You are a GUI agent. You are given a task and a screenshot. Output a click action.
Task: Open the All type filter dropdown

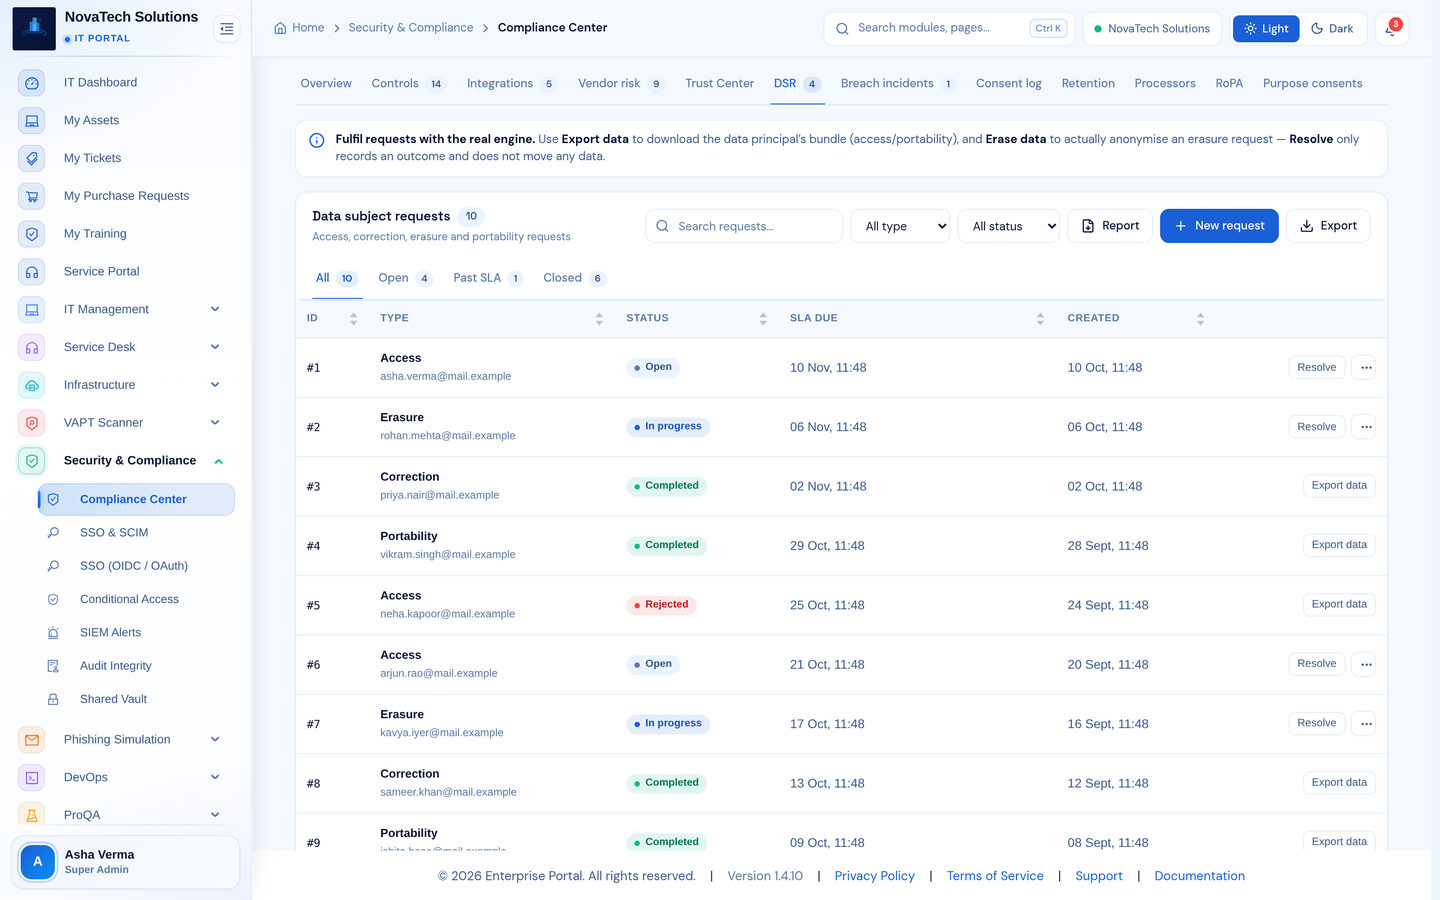click(x=901, y=226)
